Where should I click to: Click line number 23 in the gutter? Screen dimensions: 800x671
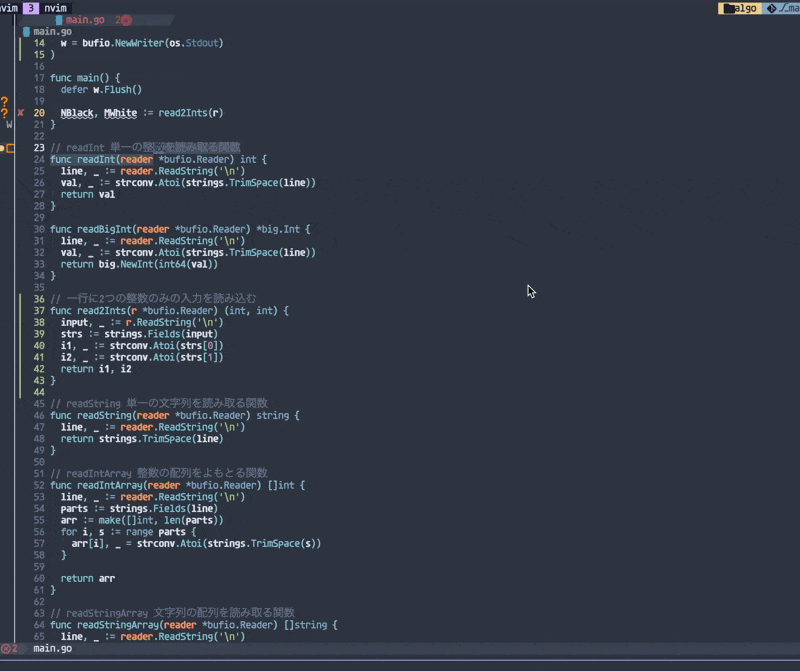pyautogui.click(x=39, y=148)
